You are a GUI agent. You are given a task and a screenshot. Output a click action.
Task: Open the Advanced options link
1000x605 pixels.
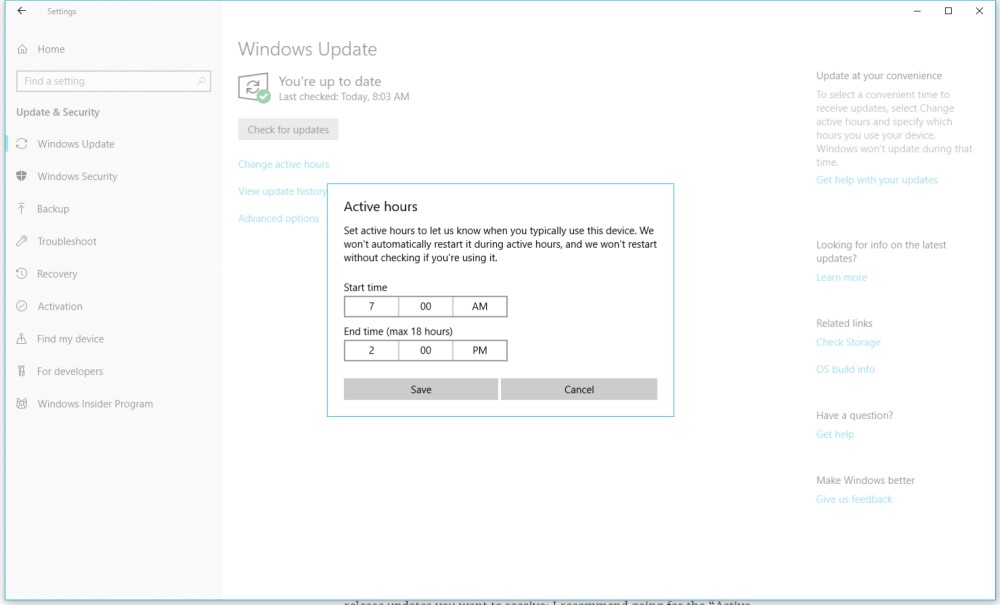(279, 219)
